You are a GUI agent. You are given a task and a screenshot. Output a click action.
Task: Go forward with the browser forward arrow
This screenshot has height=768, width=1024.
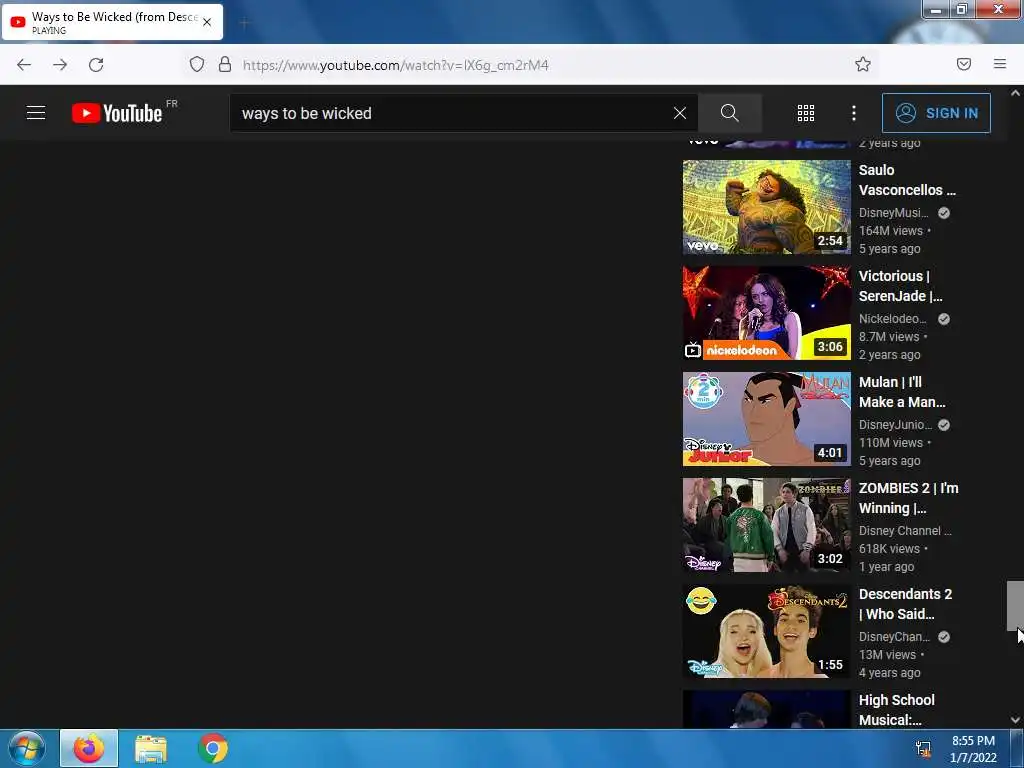(60, 65)
